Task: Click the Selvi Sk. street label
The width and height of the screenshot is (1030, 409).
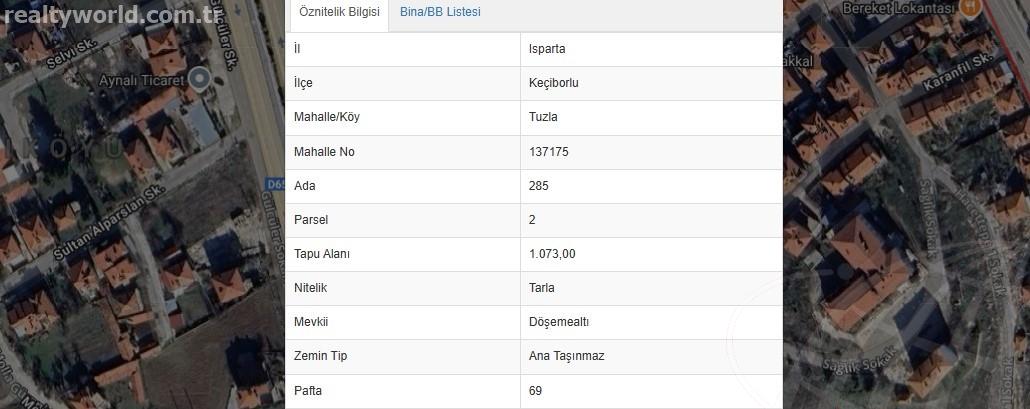Action: click(x=72, y=54)
